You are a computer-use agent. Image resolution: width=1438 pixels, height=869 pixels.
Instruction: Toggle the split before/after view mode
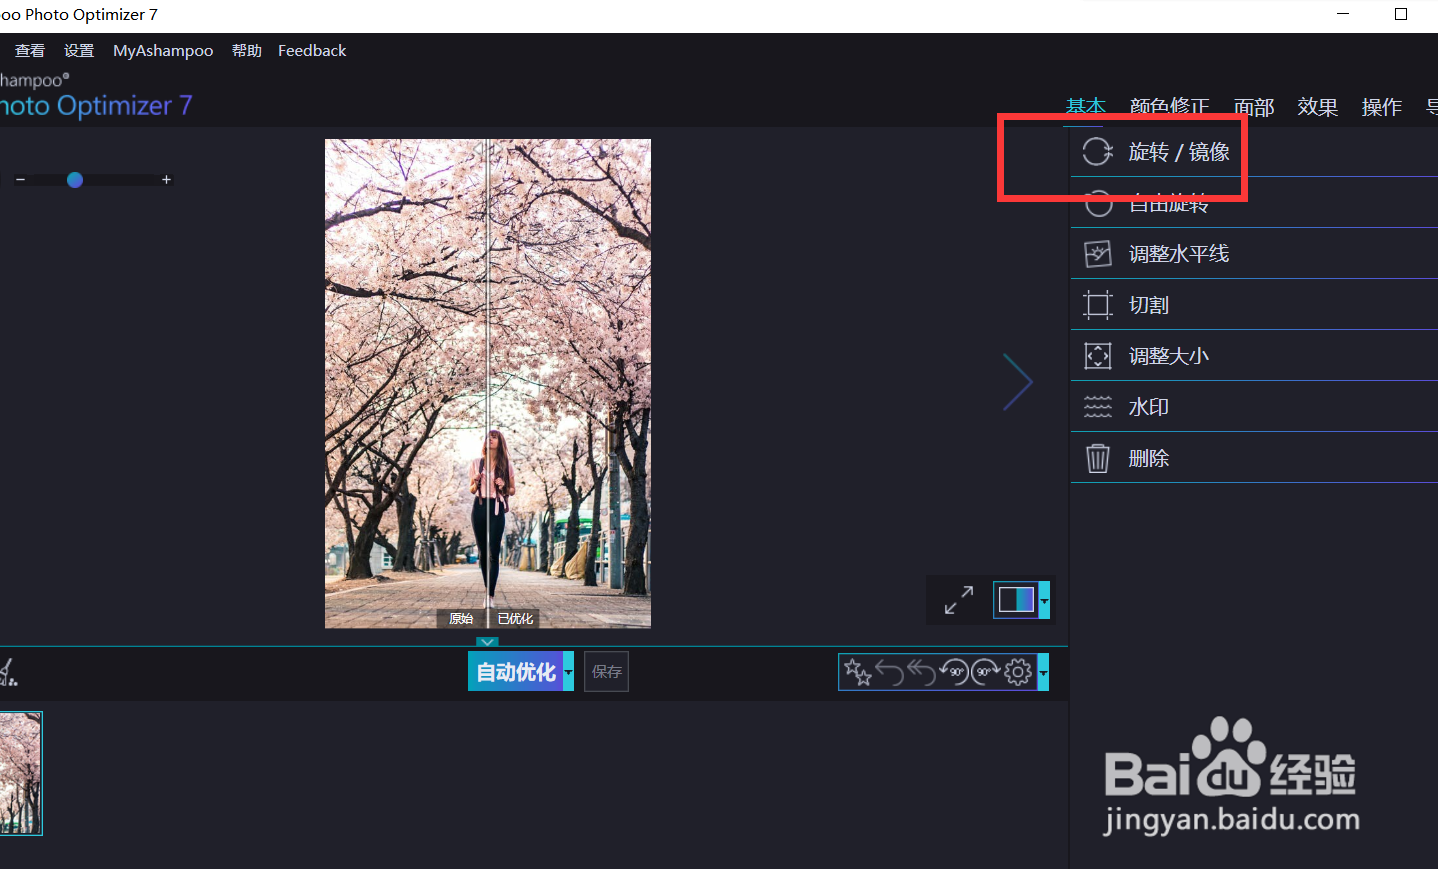pos(1016,600)
